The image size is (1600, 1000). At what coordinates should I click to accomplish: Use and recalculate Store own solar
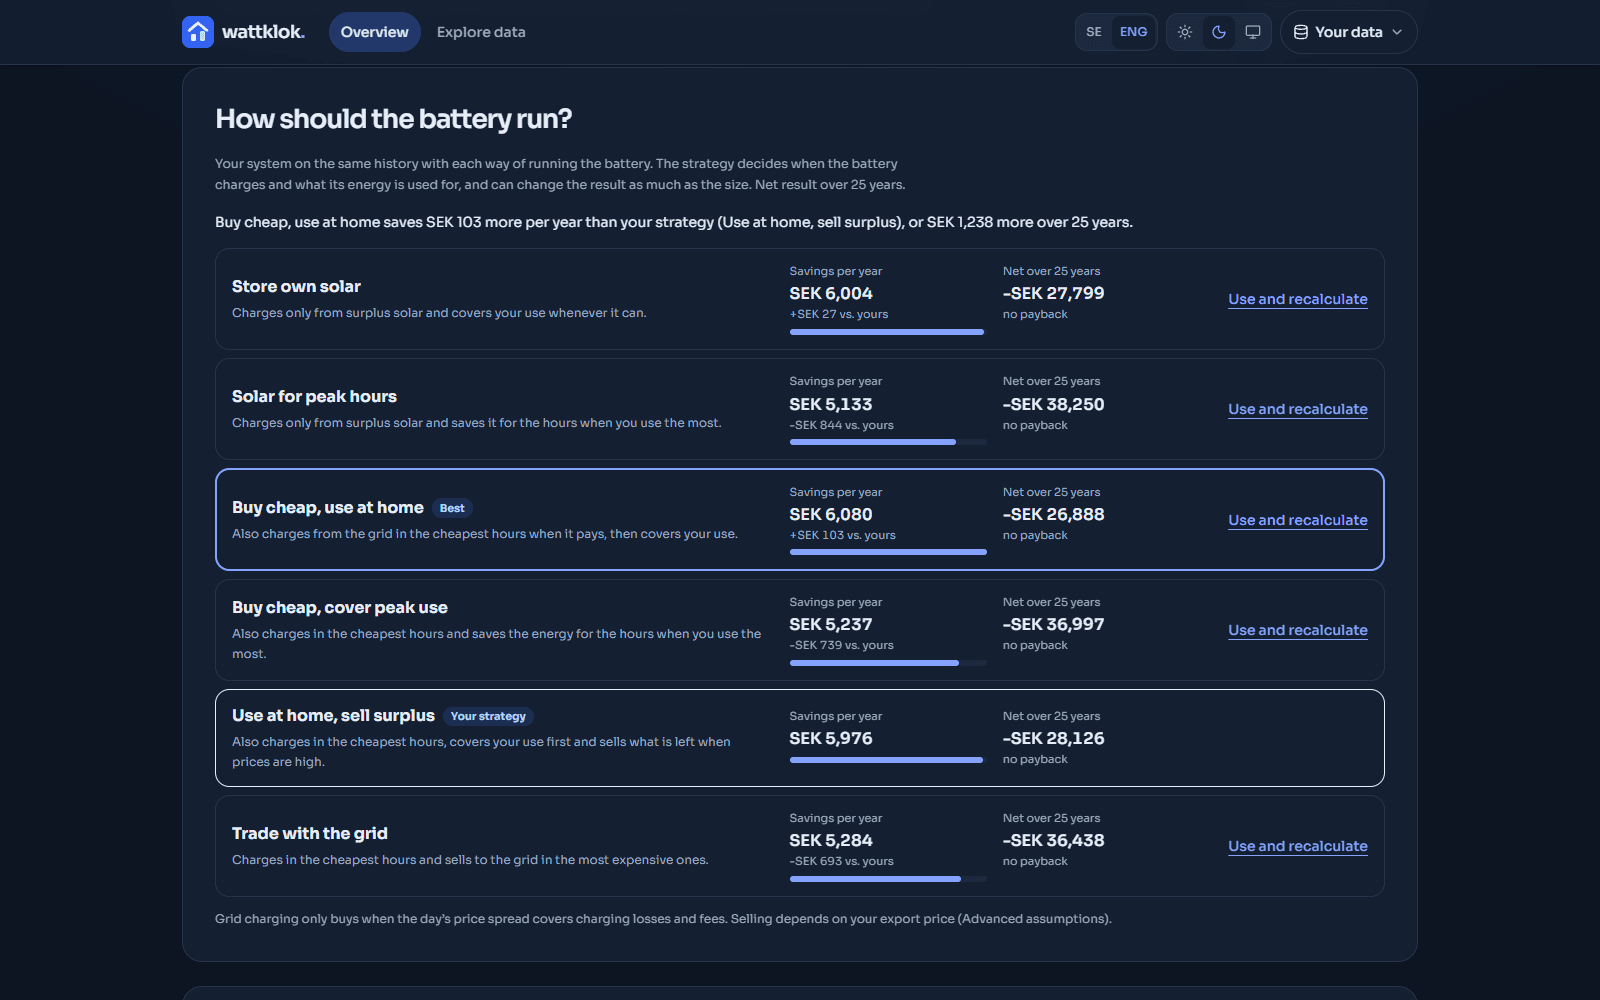click(x=1298, y=299)
